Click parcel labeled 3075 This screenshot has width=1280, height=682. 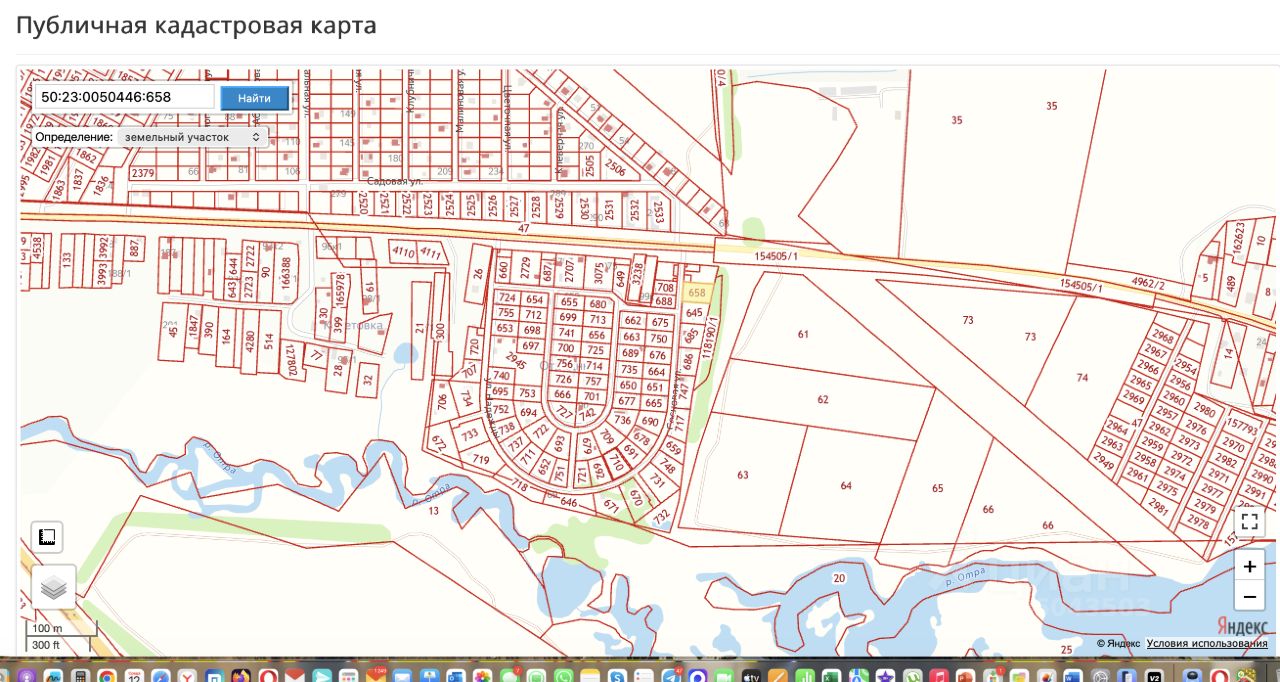[x=599, y=271]
